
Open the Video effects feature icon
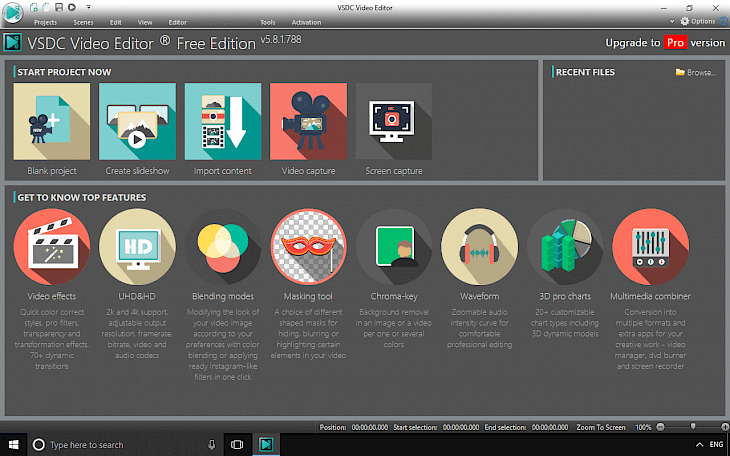click(52, 247)
